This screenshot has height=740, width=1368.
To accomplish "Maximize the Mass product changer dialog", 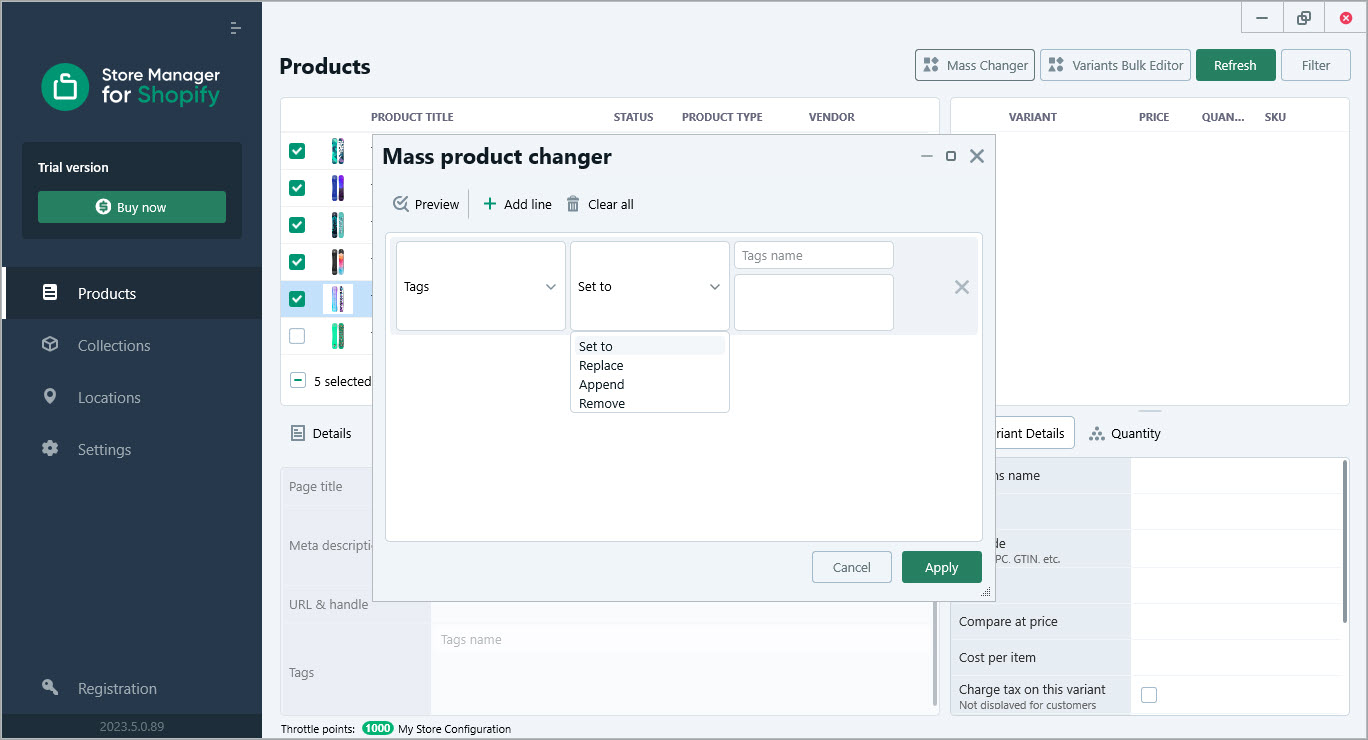I will coord(951,156).
